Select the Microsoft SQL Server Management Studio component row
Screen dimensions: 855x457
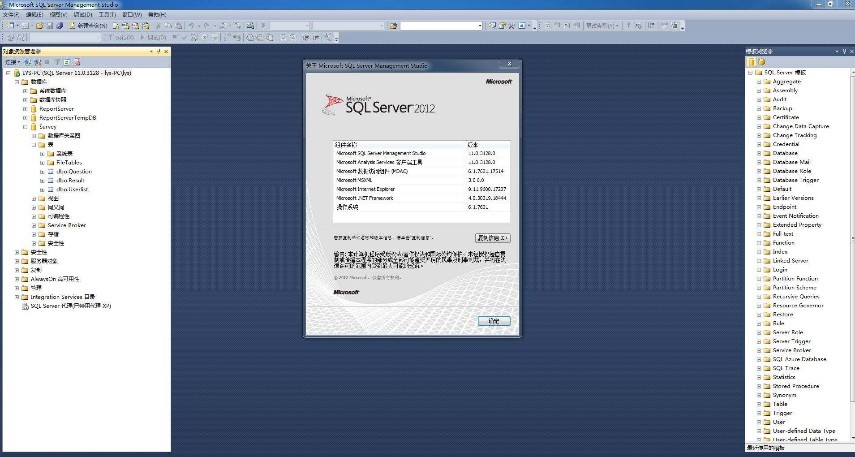pos(422,153)
